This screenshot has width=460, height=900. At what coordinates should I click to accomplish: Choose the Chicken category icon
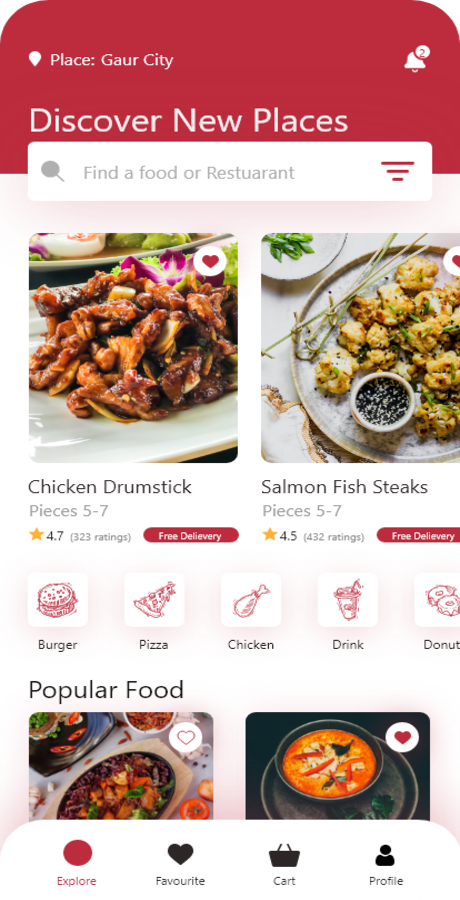(x=251, y=599)
